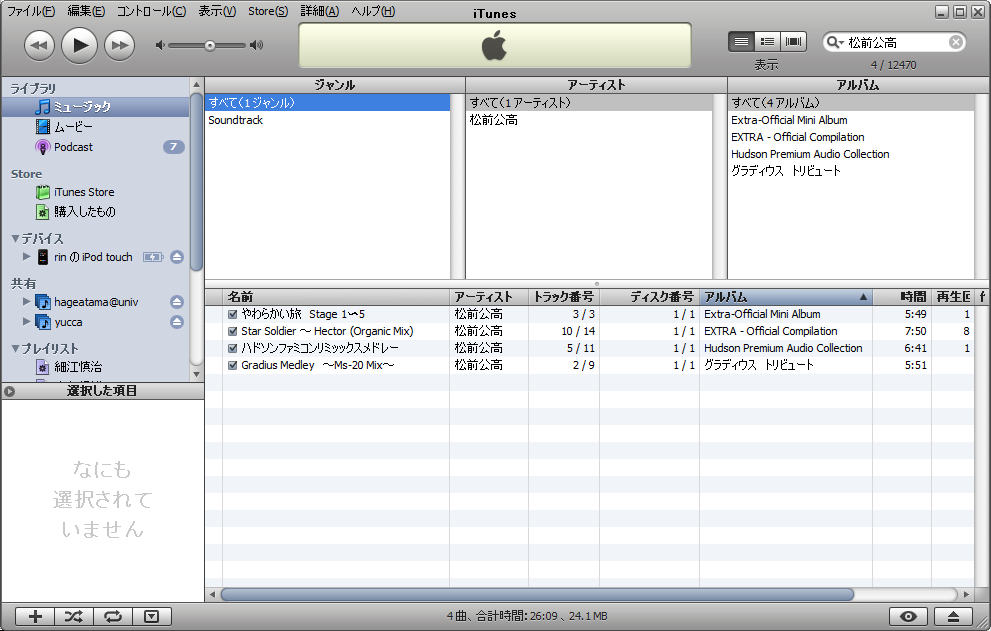Click the Play button
The width and height of the screenshot is (991, 631).
click(79, 46)
